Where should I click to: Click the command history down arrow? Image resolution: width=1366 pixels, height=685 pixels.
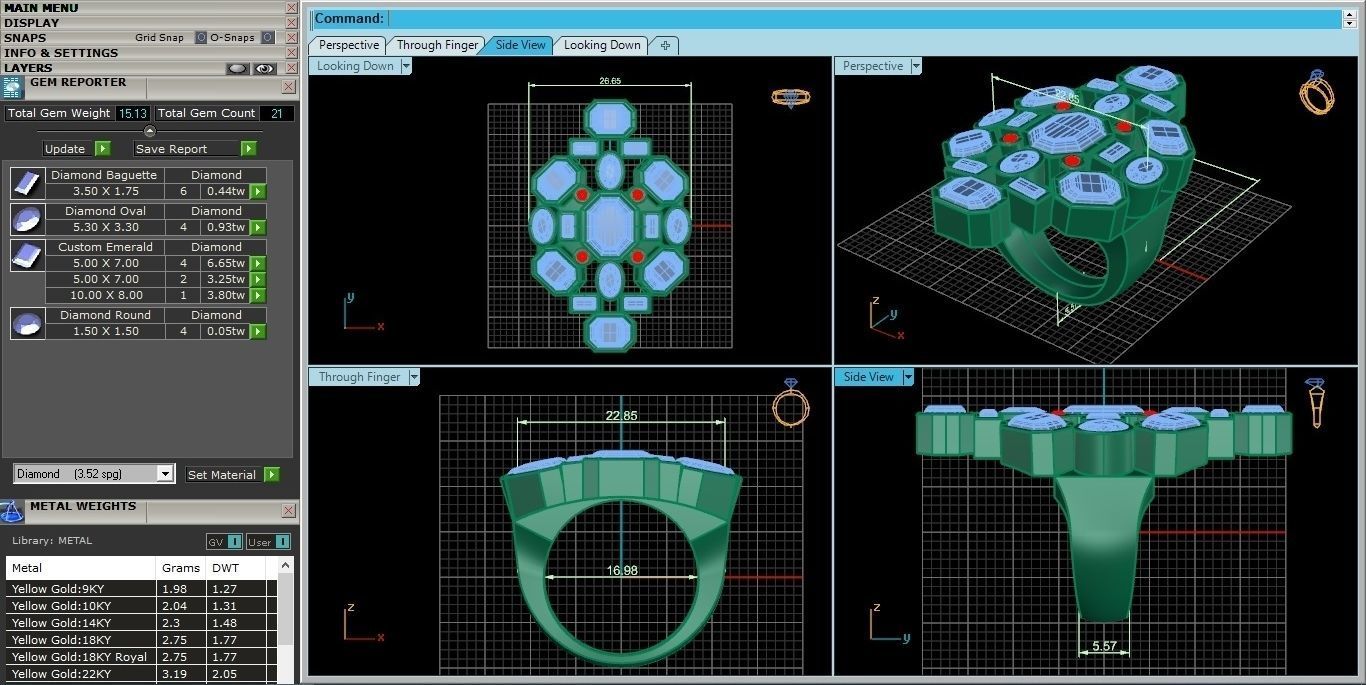(x=1350, y=23)
